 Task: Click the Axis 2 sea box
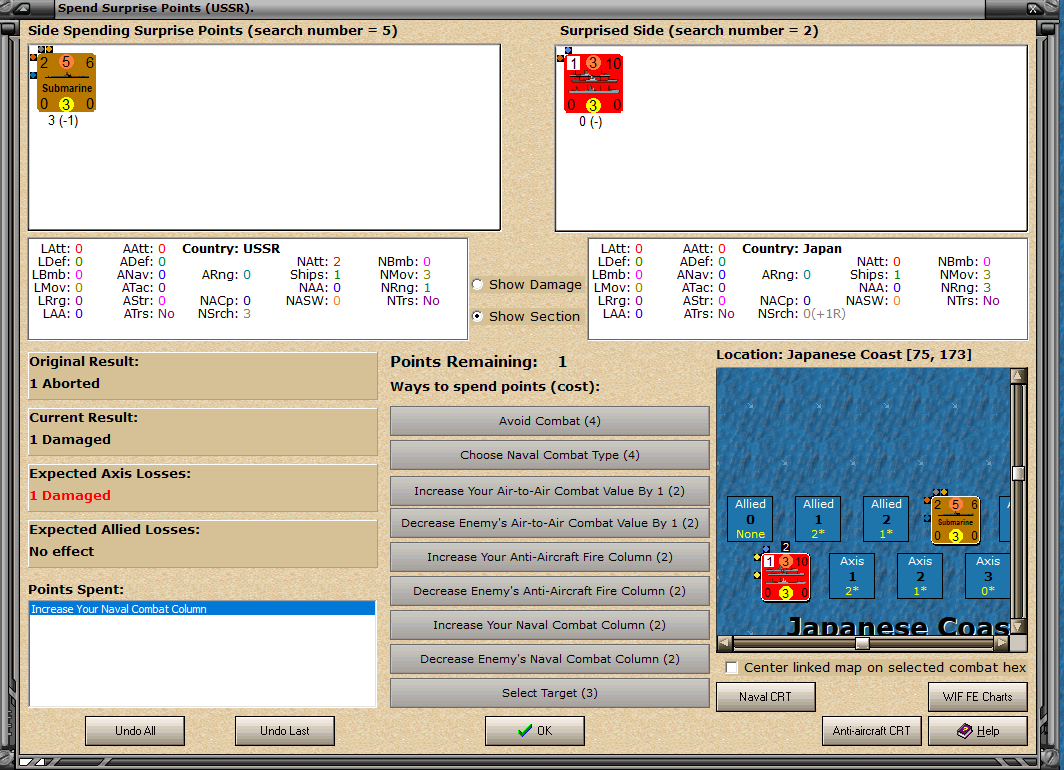[919, 576]
